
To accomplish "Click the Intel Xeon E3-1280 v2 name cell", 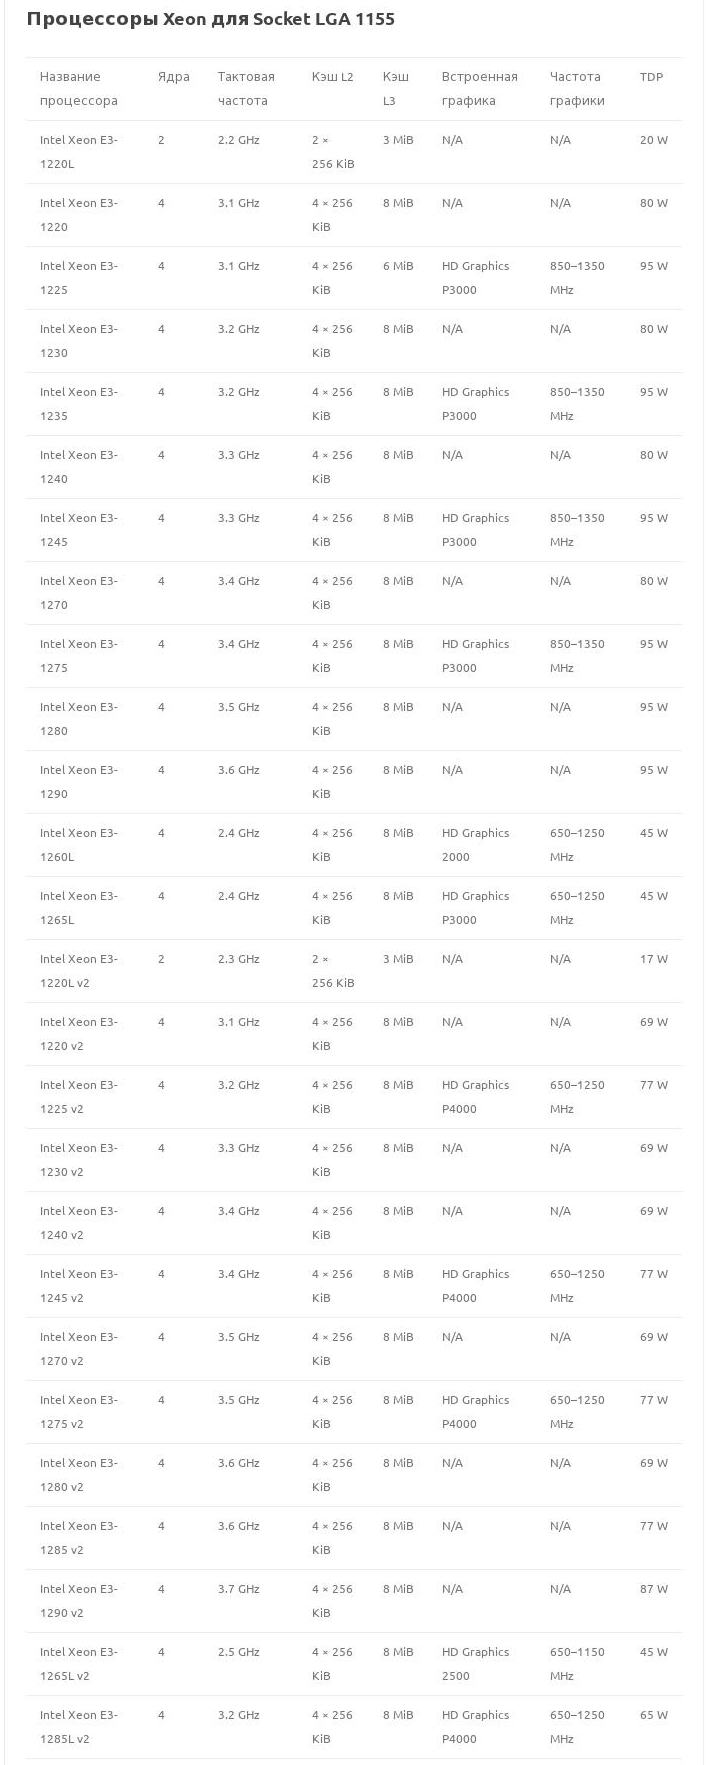I will tap(78, 1475).
